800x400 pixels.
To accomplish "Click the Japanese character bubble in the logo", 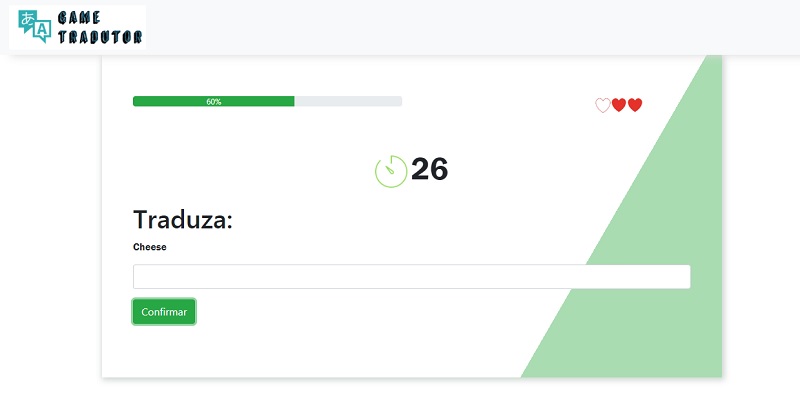I will (27, 19).
